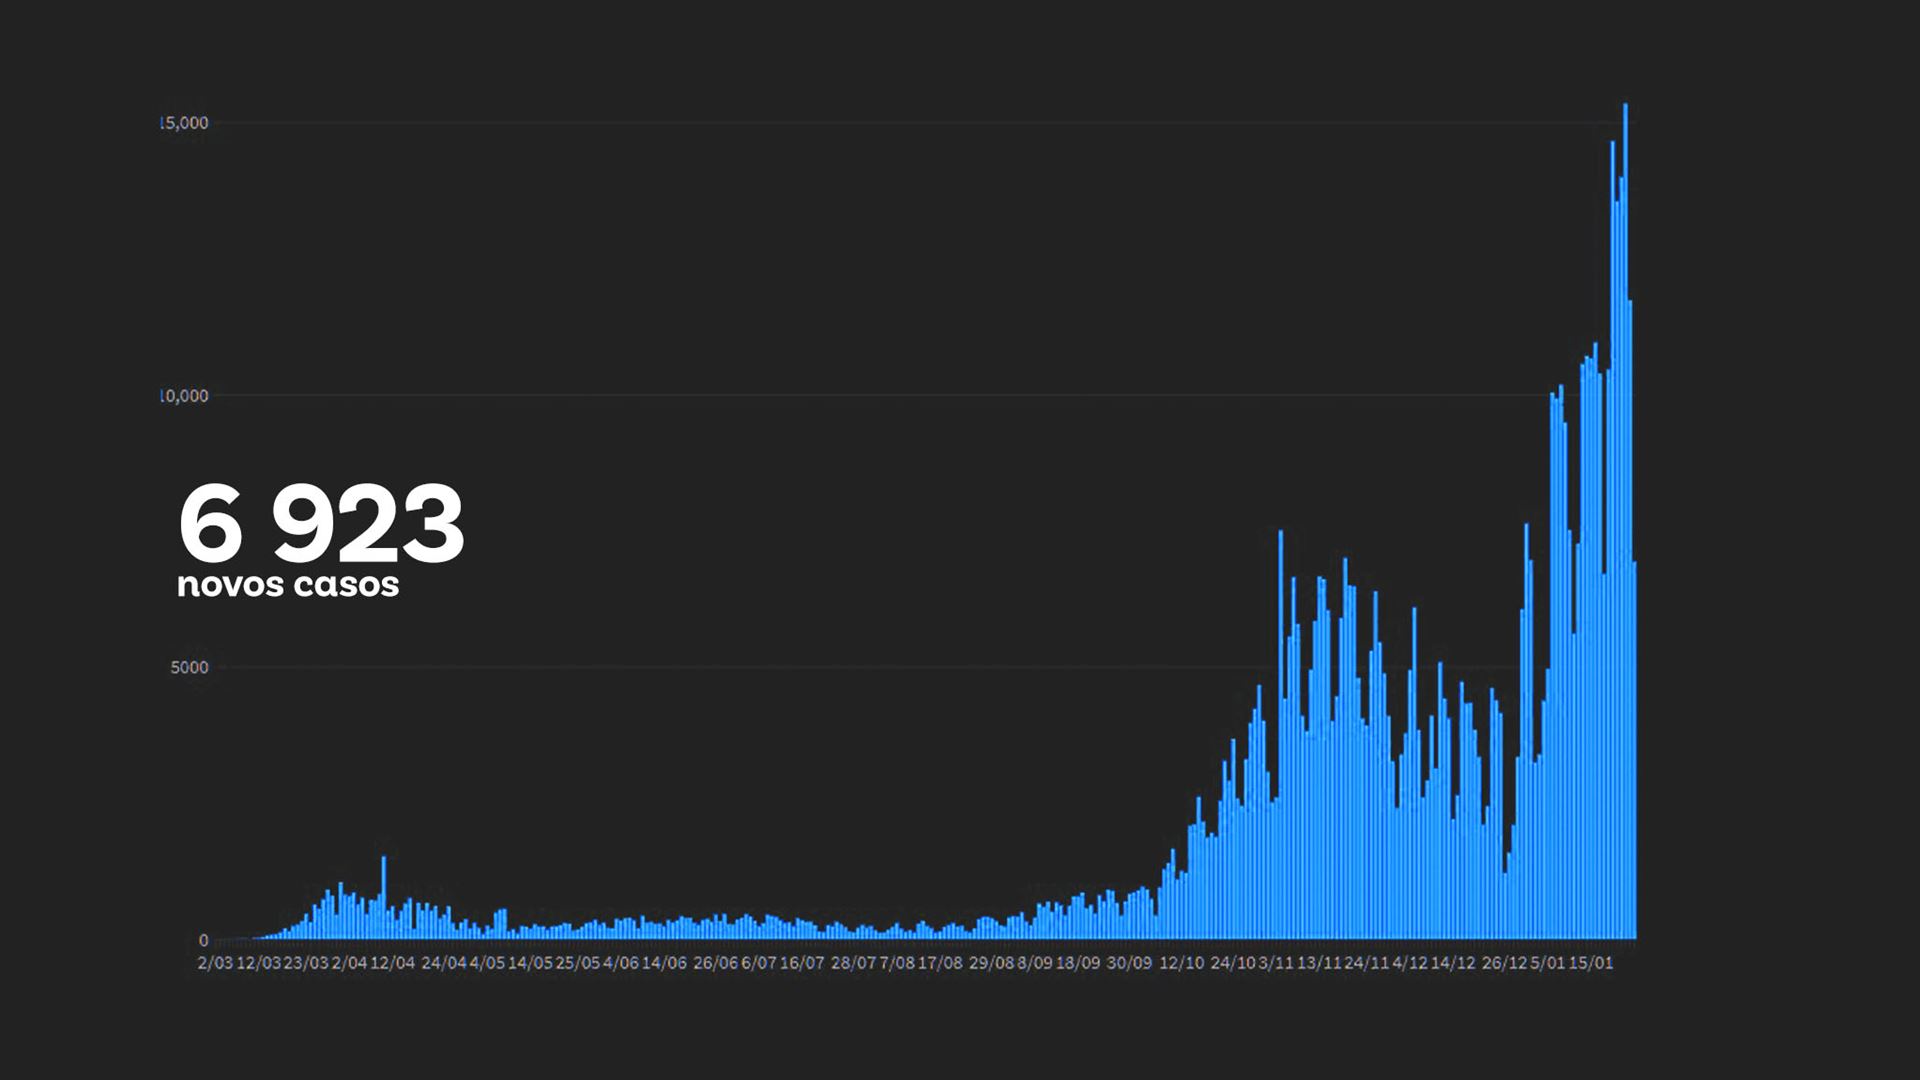Click the 5000 y-axis label
The height and width of the screenshot is (1080, 1920).
pyautogui.click(x=190, y=668)
